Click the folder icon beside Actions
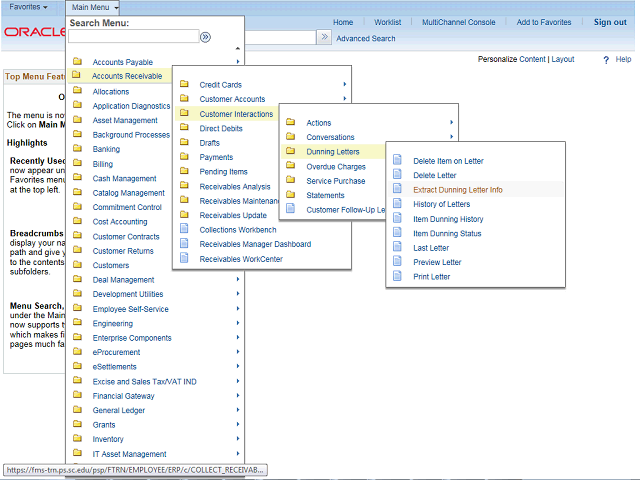Viewport: 640px width, 480px height. tap(291, 122)
